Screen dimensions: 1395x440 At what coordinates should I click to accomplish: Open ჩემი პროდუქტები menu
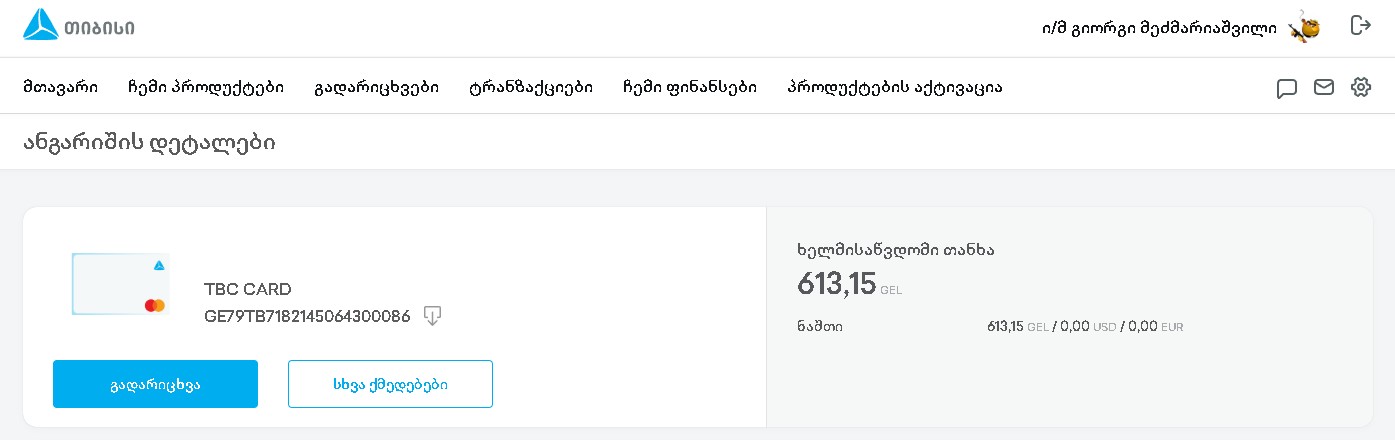click(x=206, y=87)
